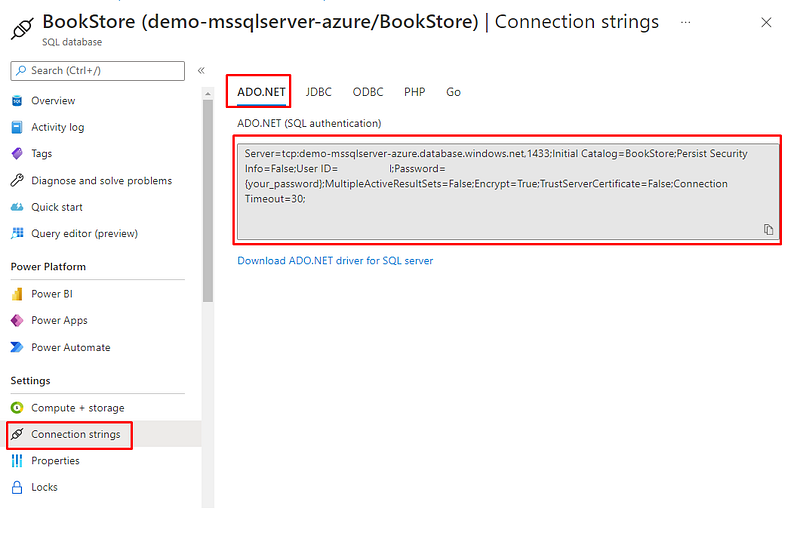Click the large plug icon beside BookStore title
Screen dimensions: 800x533
(x=22, y=29)
